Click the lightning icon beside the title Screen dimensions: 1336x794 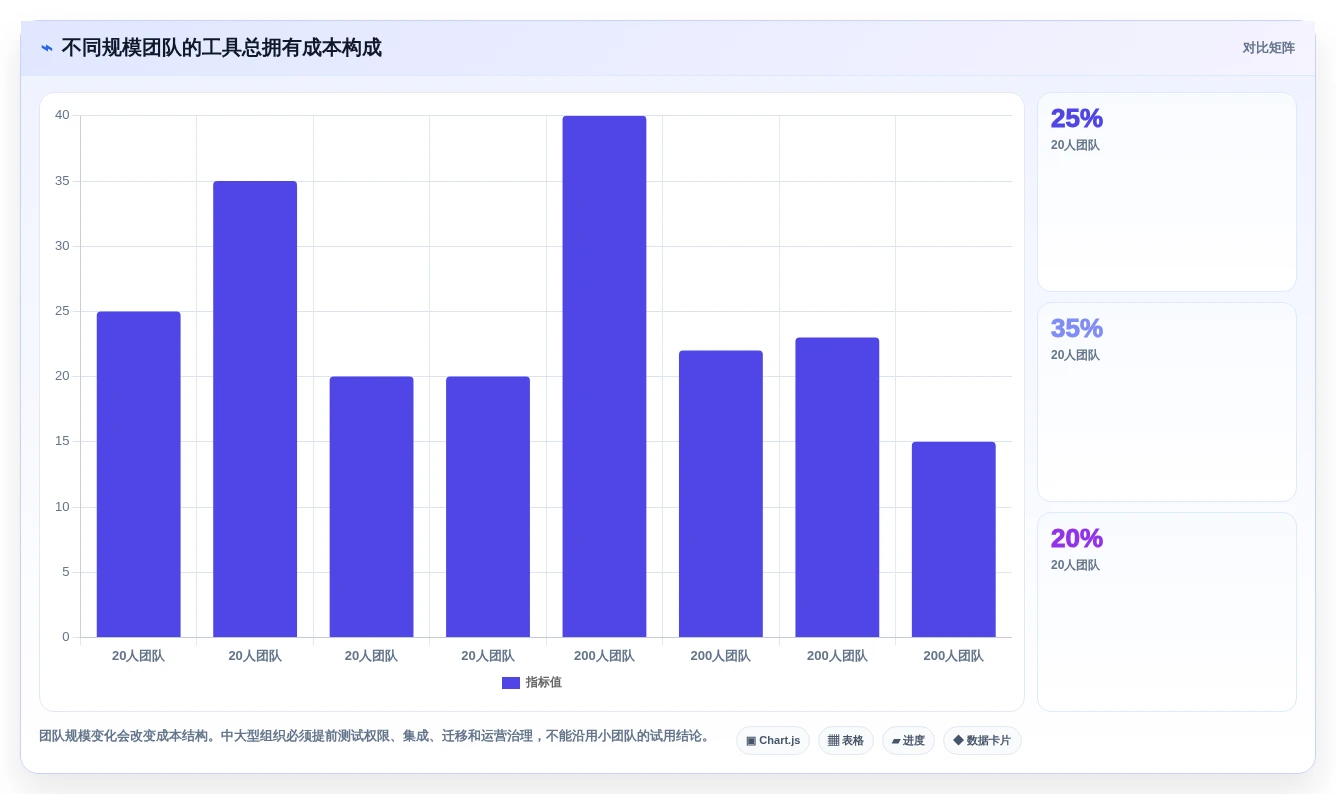click(47, 48)
